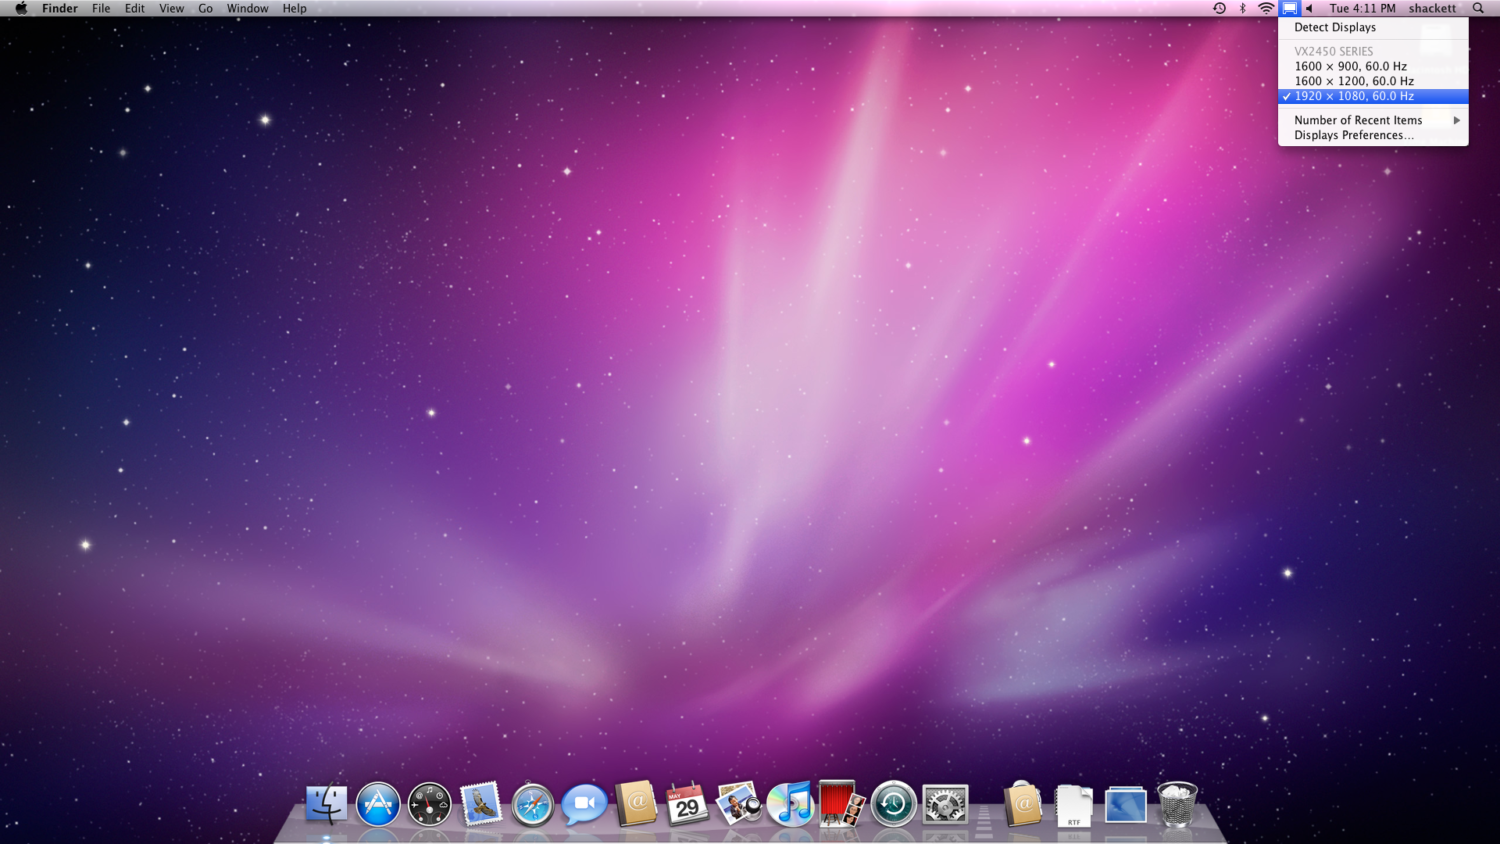
Task: Launch iChat video chat
Action: tap(585, 803)
